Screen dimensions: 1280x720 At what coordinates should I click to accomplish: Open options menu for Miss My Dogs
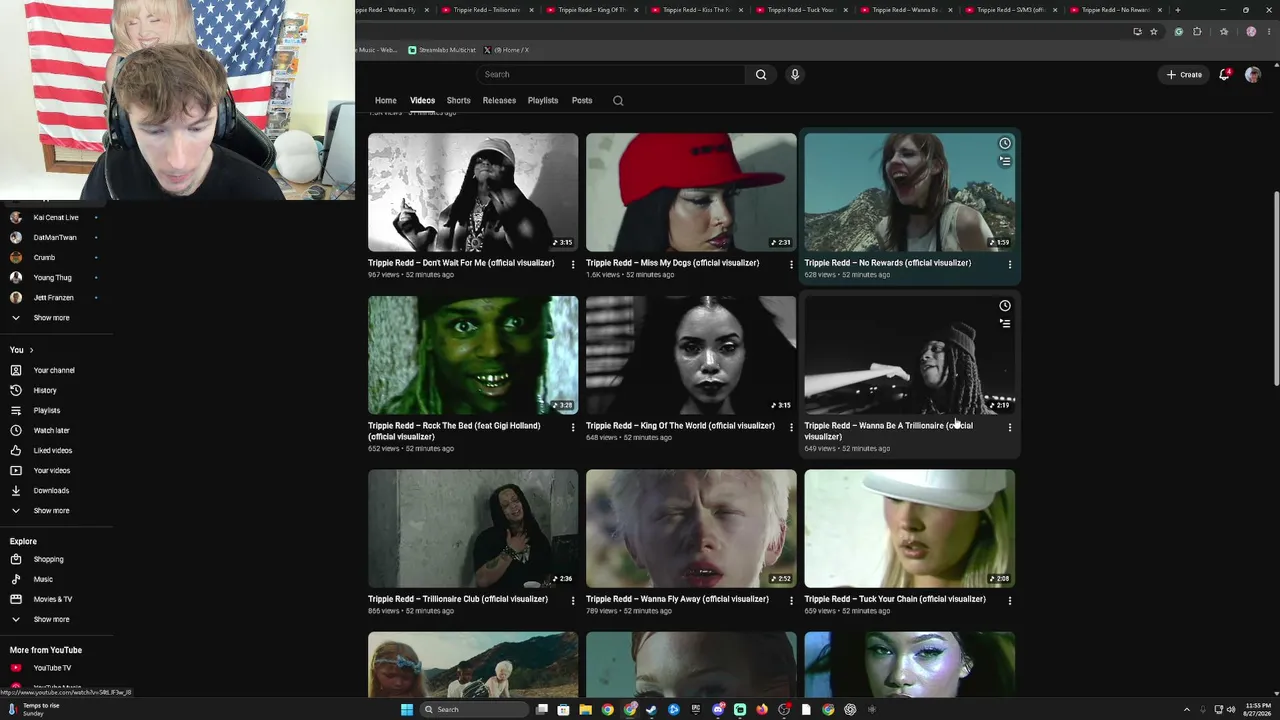coord(791,264)
